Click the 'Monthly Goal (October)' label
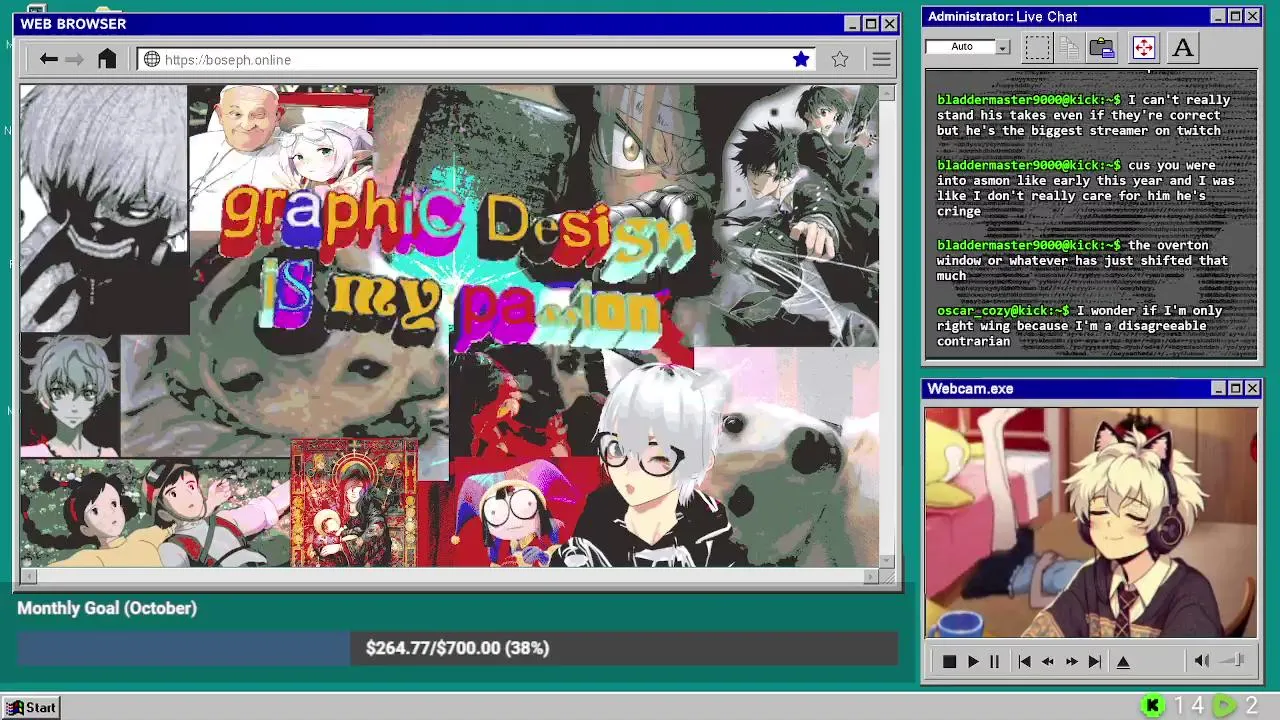 pos(107,608)
